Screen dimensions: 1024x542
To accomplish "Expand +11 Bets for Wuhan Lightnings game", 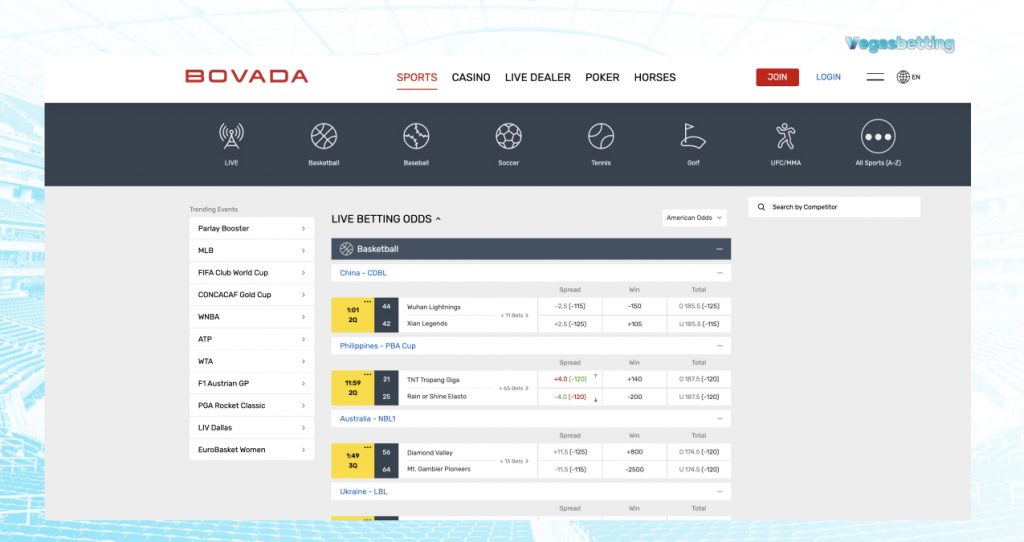I will pos(515,315).
